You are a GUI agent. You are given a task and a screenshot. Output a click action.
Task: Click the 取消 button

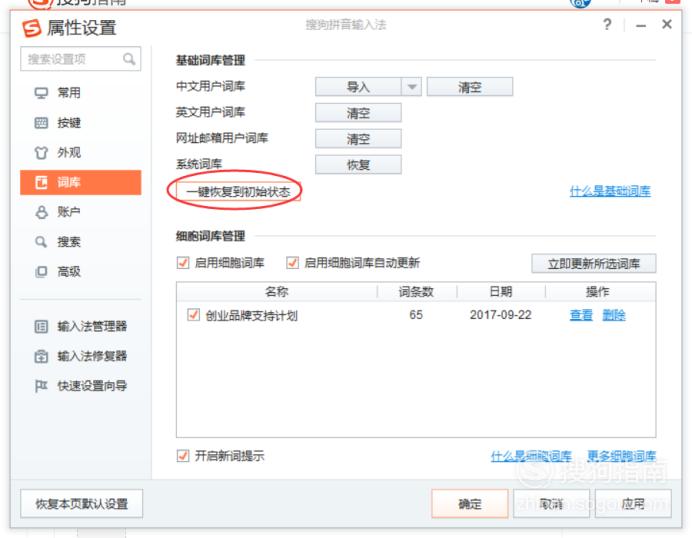[x=551, y=504]
